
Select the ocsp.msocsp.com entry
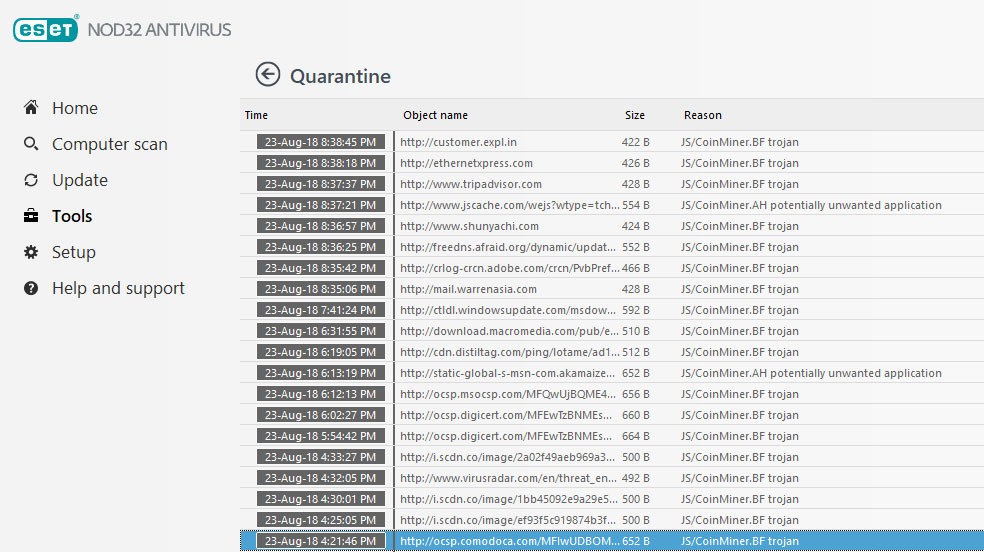point(612,394)
